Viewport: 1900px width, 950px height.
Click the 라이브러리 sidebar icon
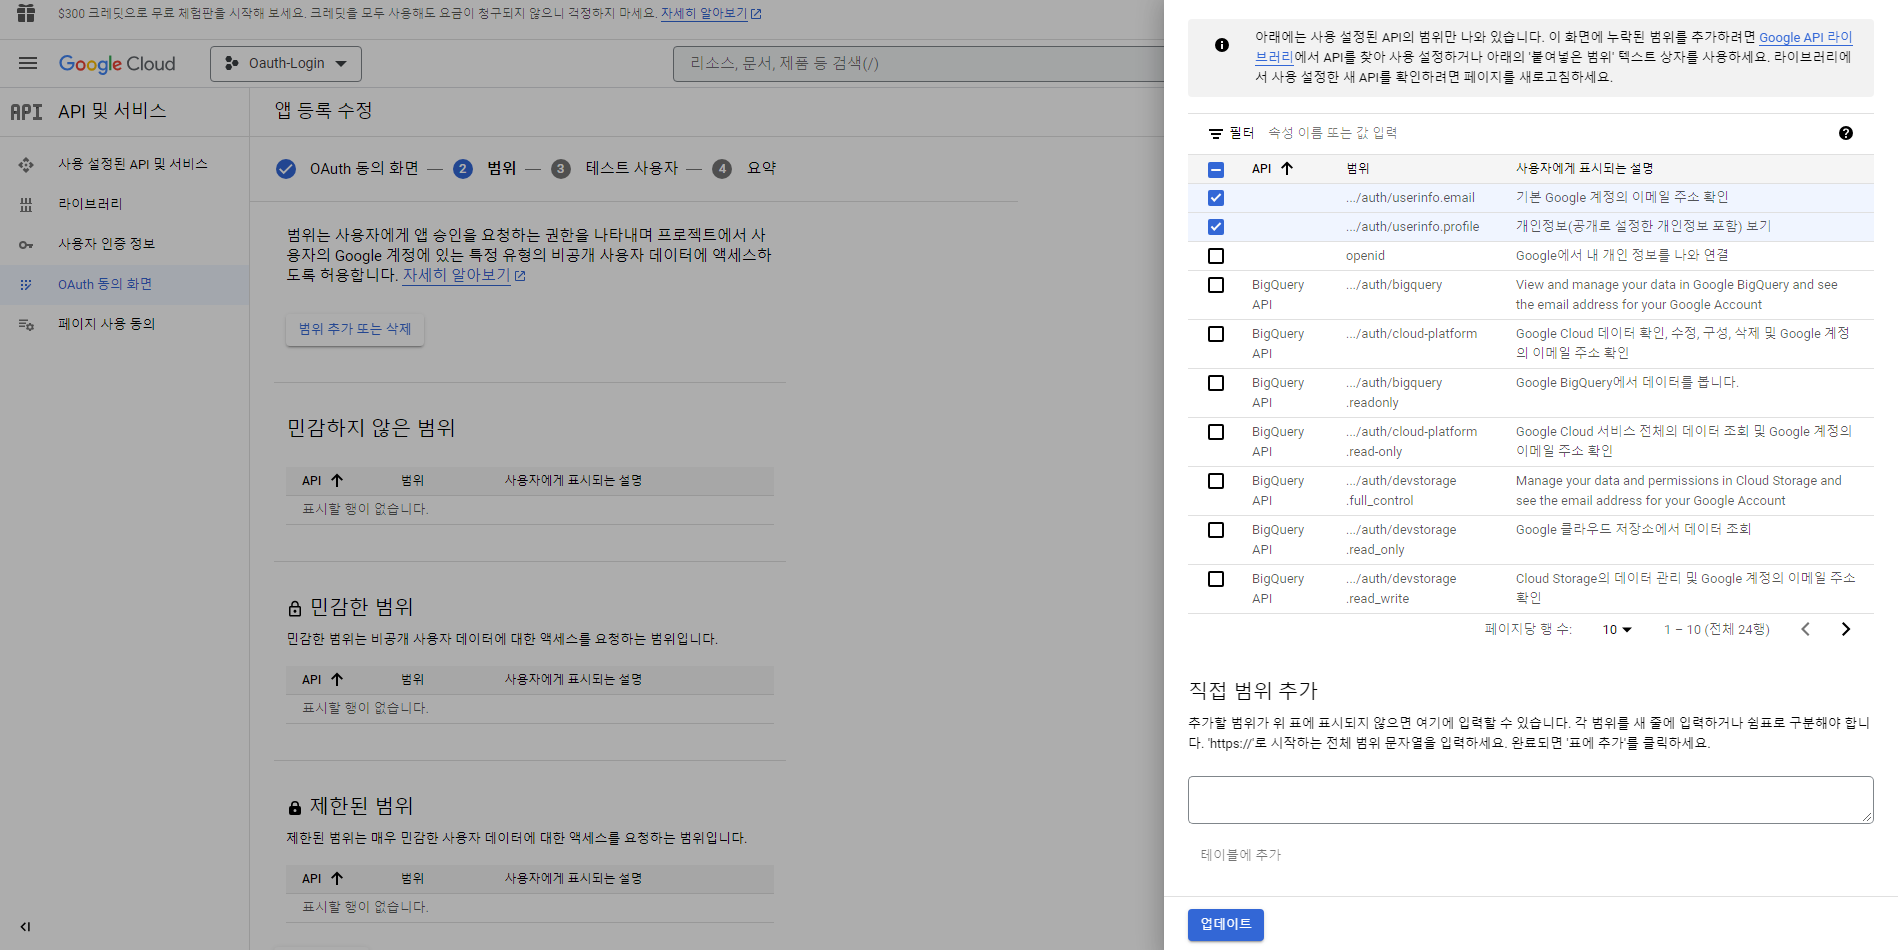click(x=26, y=204)
